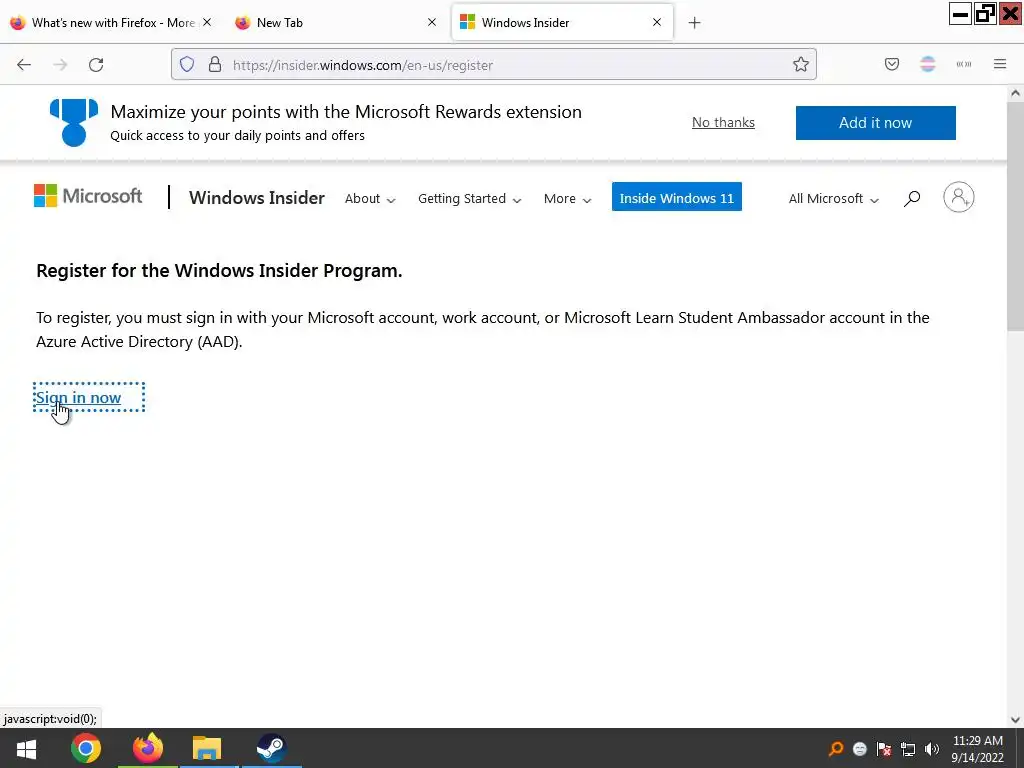1024x768 pixels.
Task: Open File Explorer from the taskbar
Action: point(207,748)
